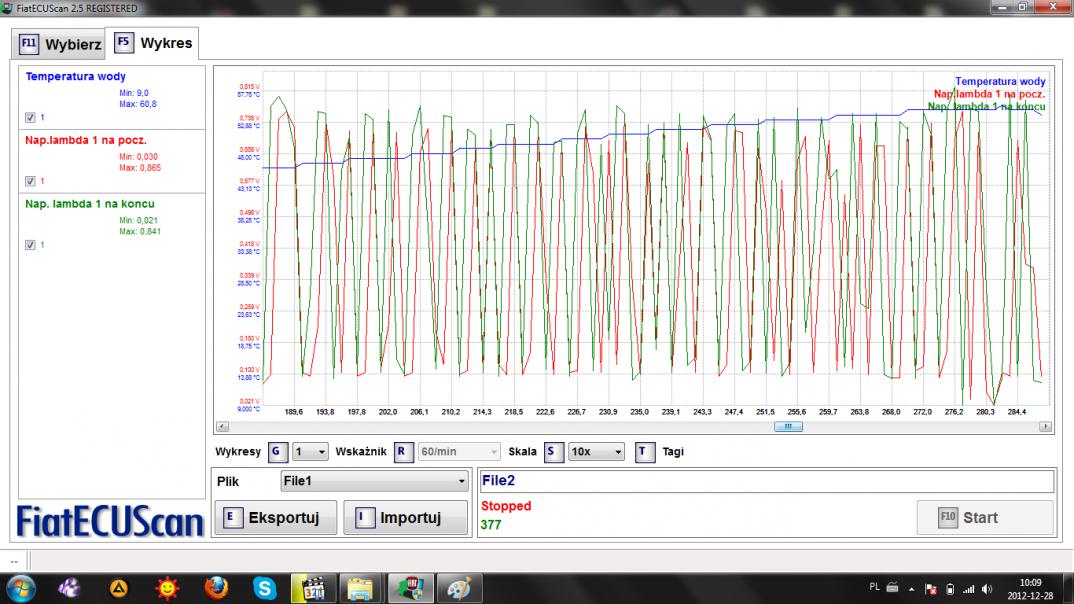Open the Wykresy count dropdown
This screenshot has height=604, width=1074.
[310, 452]
